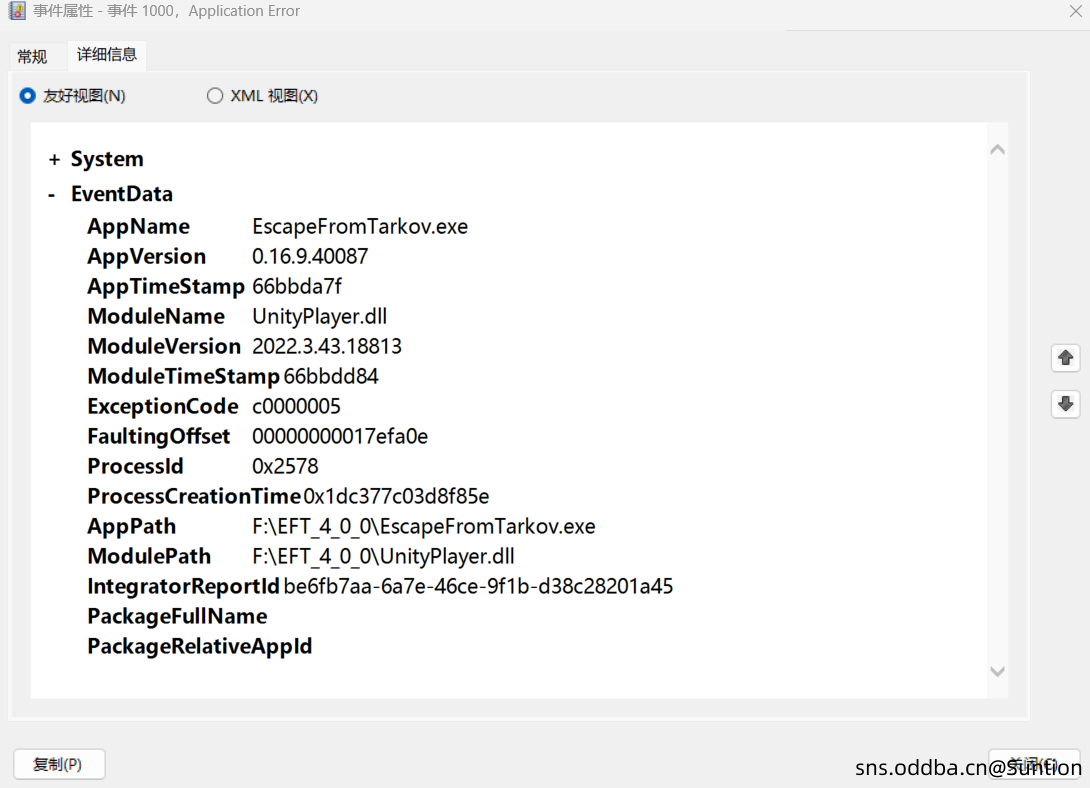Click the EscapeFromTarkov.exe AppName value
Screen dimensions: 1090x788
pyautogui.click(x=360, y=226)
